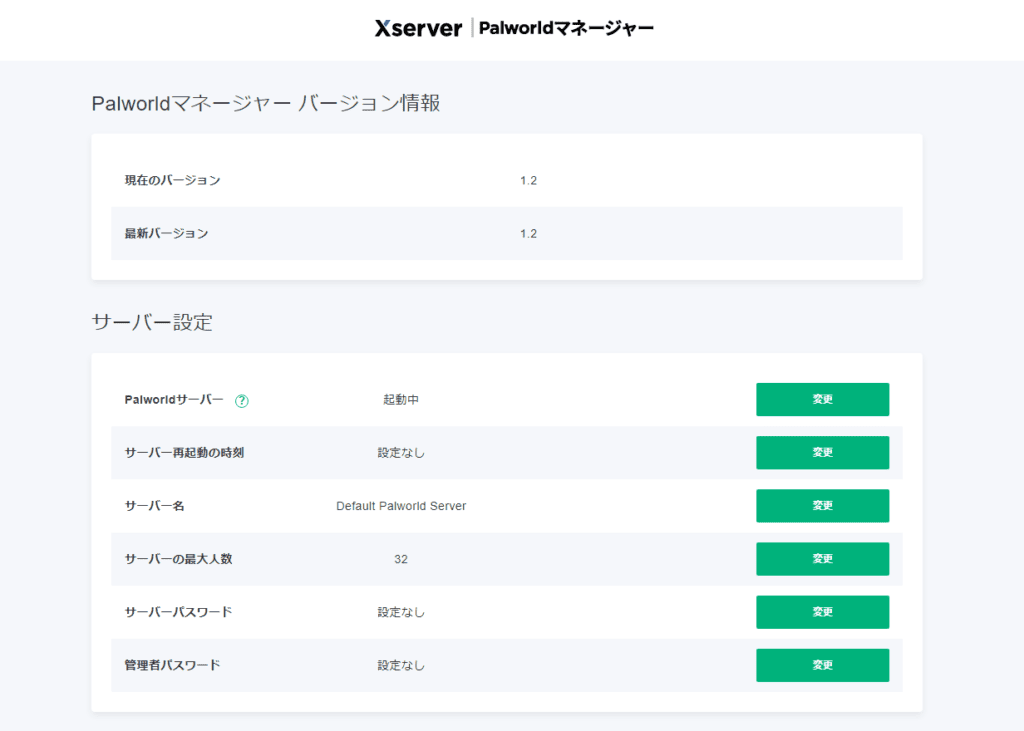Select the 現在のバージョン label

(x=172, y=180)
